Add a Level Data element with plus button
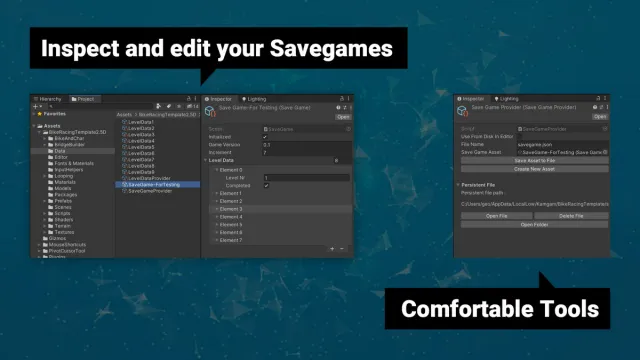This screenshot has height=360, width=640. pyautogui.click(x=332, y=249)
